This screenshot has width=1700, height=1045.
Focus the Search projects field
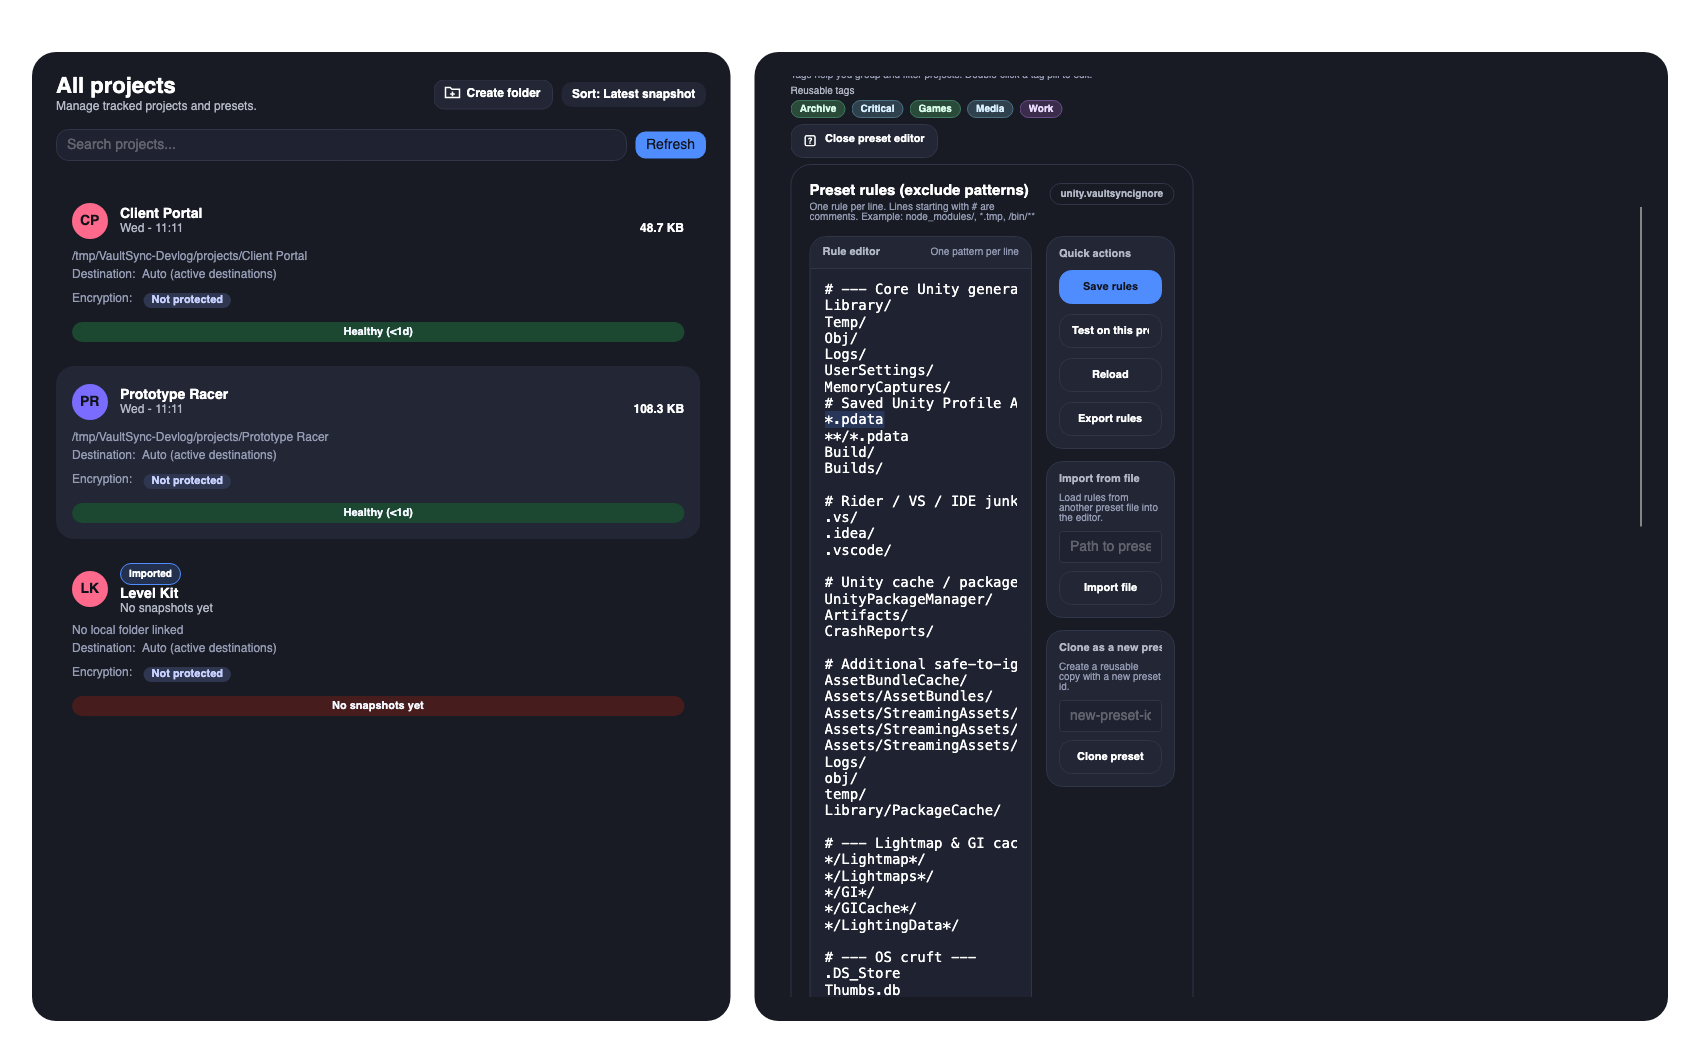(x=341, y=145)
